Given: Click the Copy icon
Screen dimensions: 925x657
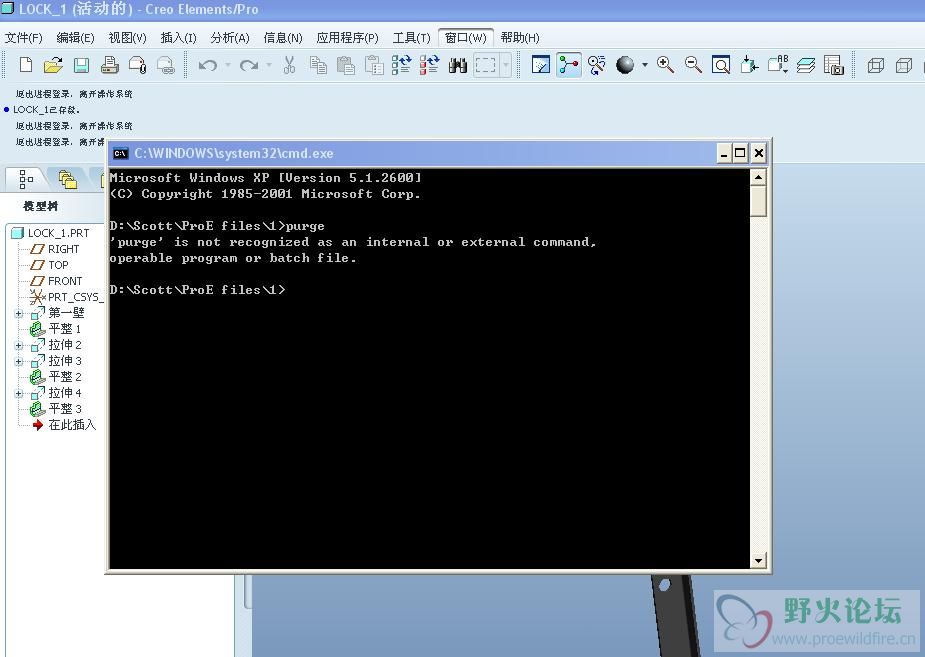Looking at the screenshot, I should coord(319,64).
